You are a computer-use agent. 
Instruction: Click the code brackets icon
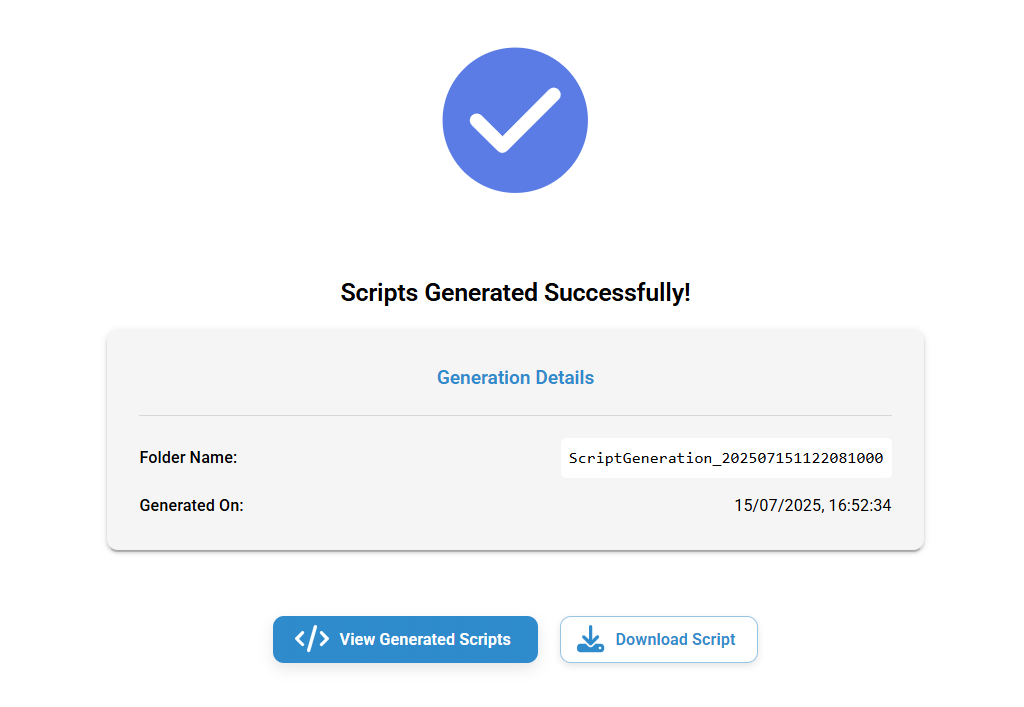312,639
